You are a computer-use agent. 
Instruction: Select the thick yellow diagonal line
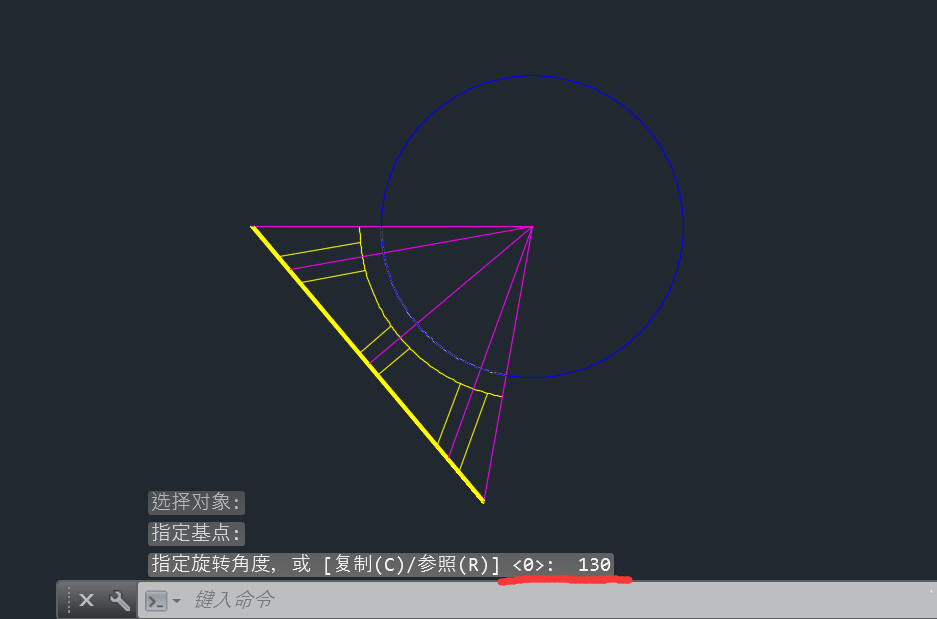368,364
